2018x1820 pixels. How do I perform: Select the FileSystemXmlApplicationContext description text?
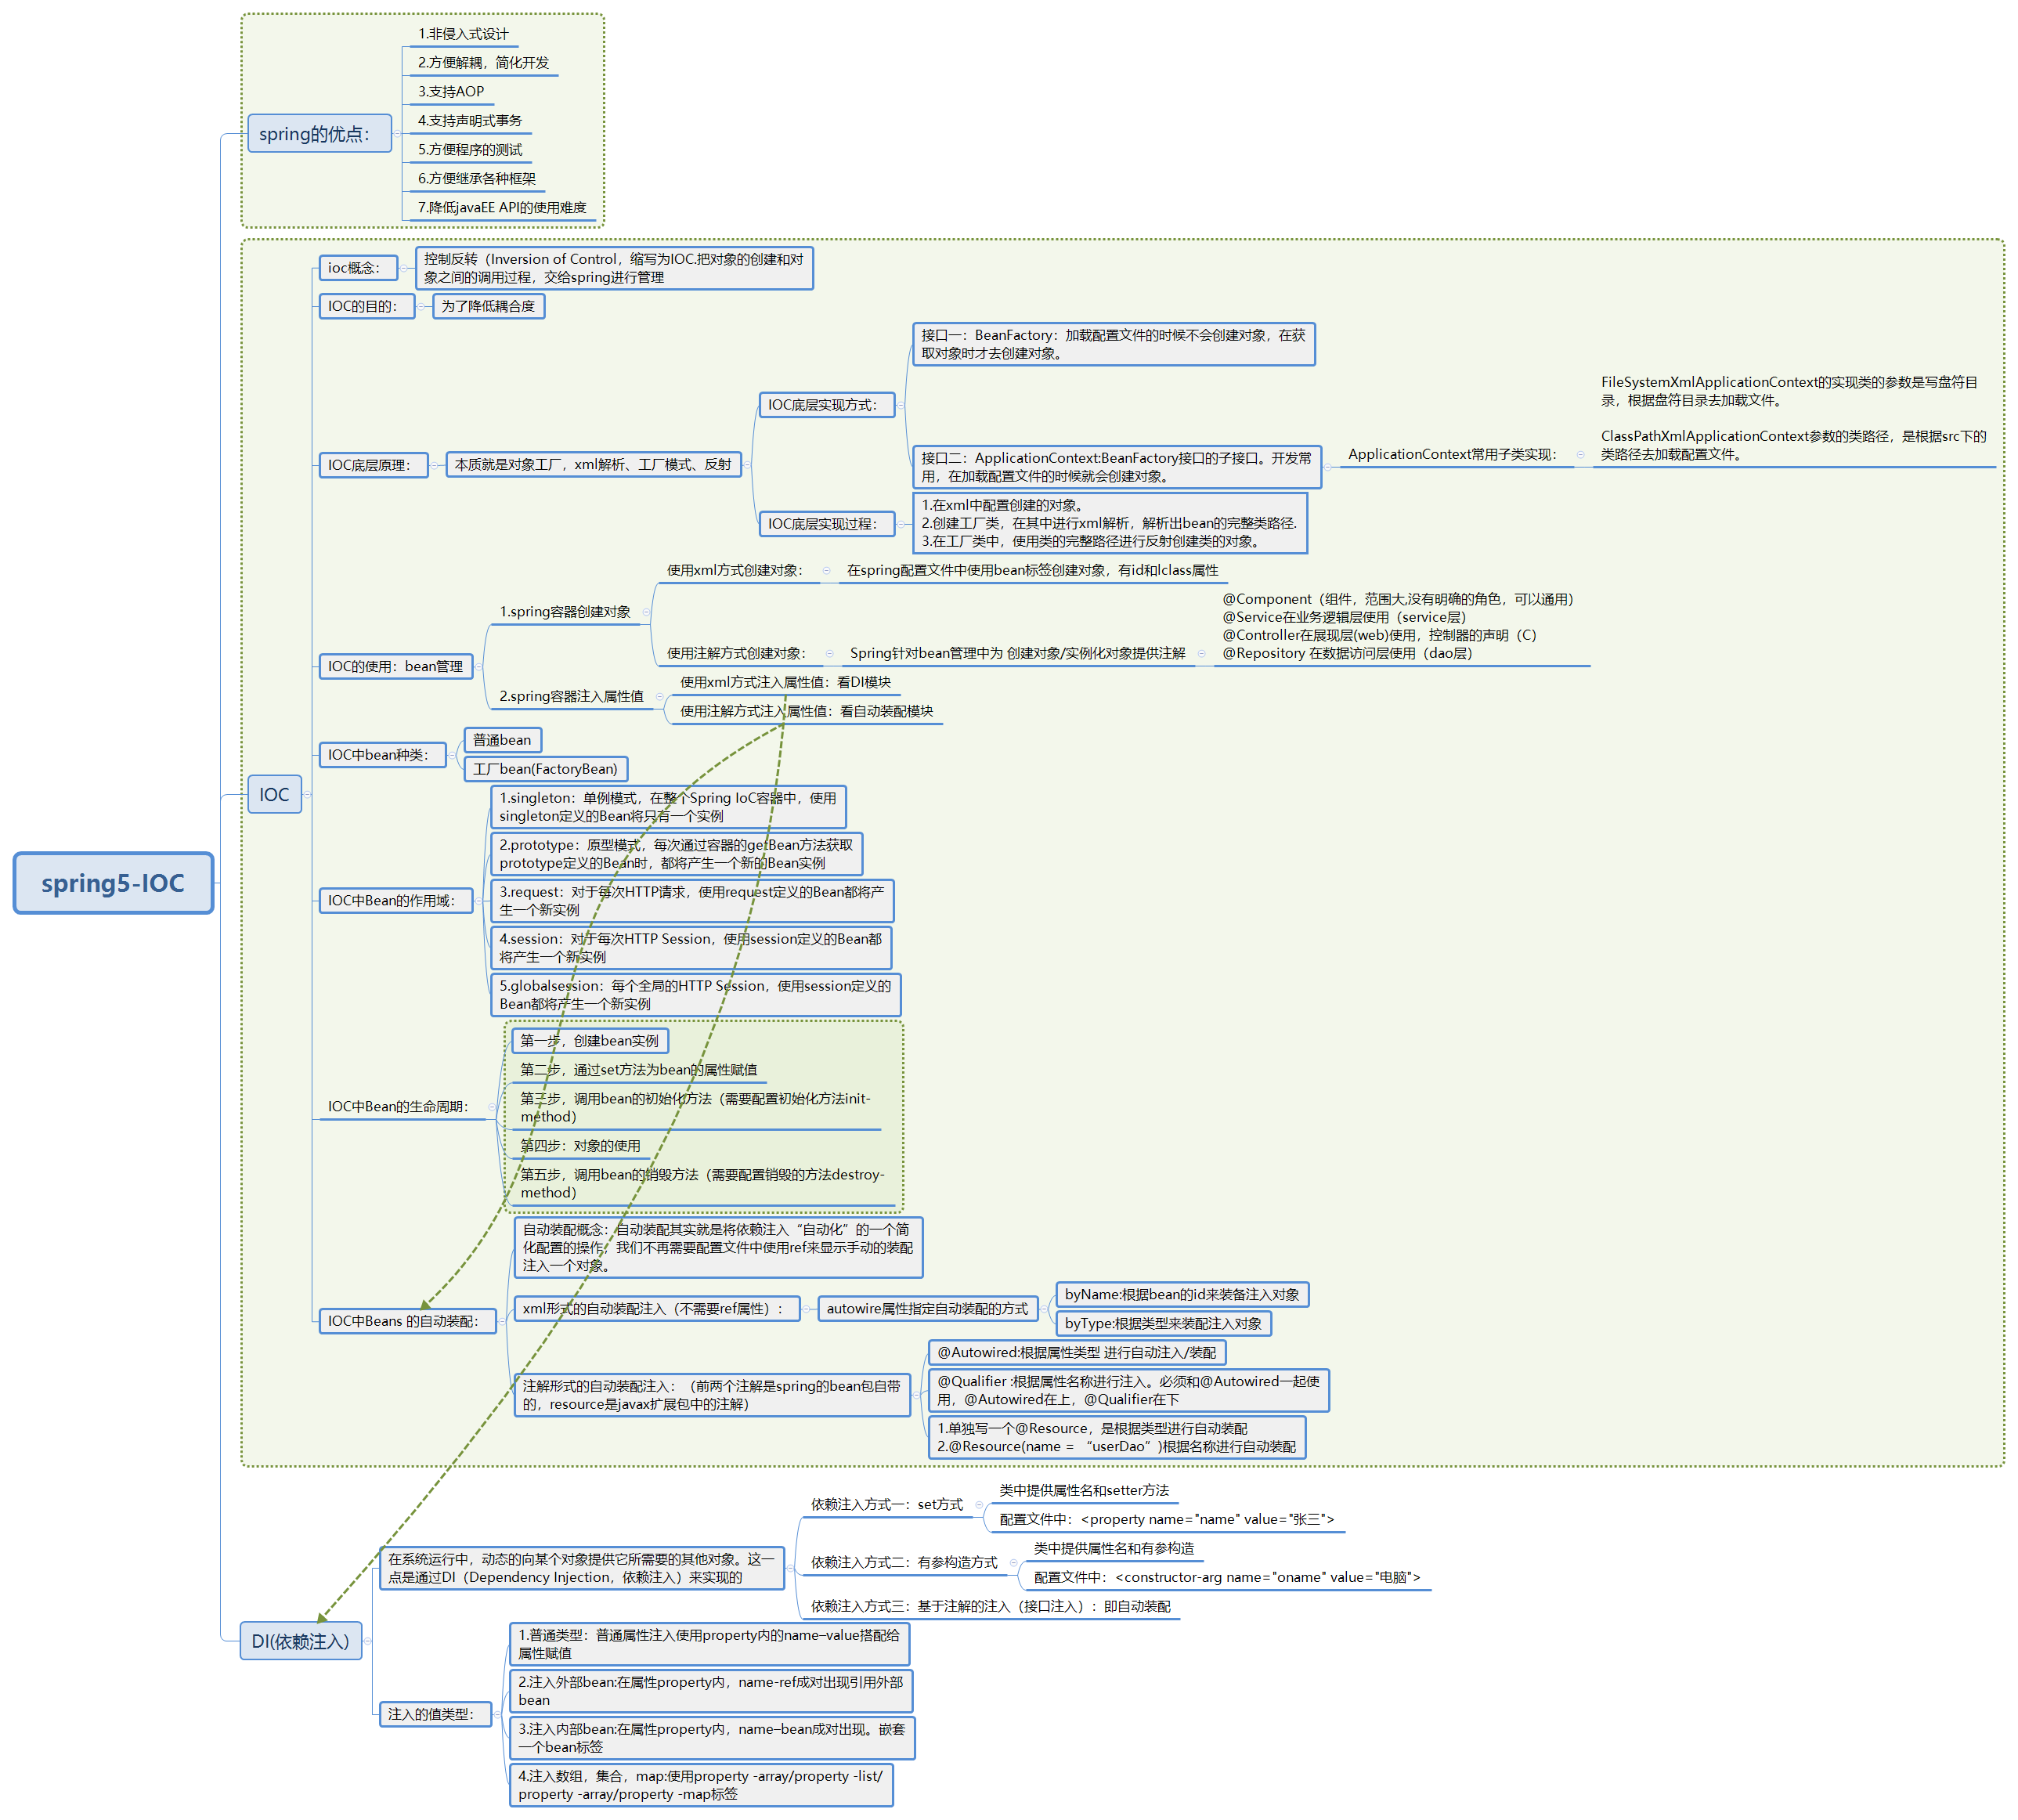1794,419
